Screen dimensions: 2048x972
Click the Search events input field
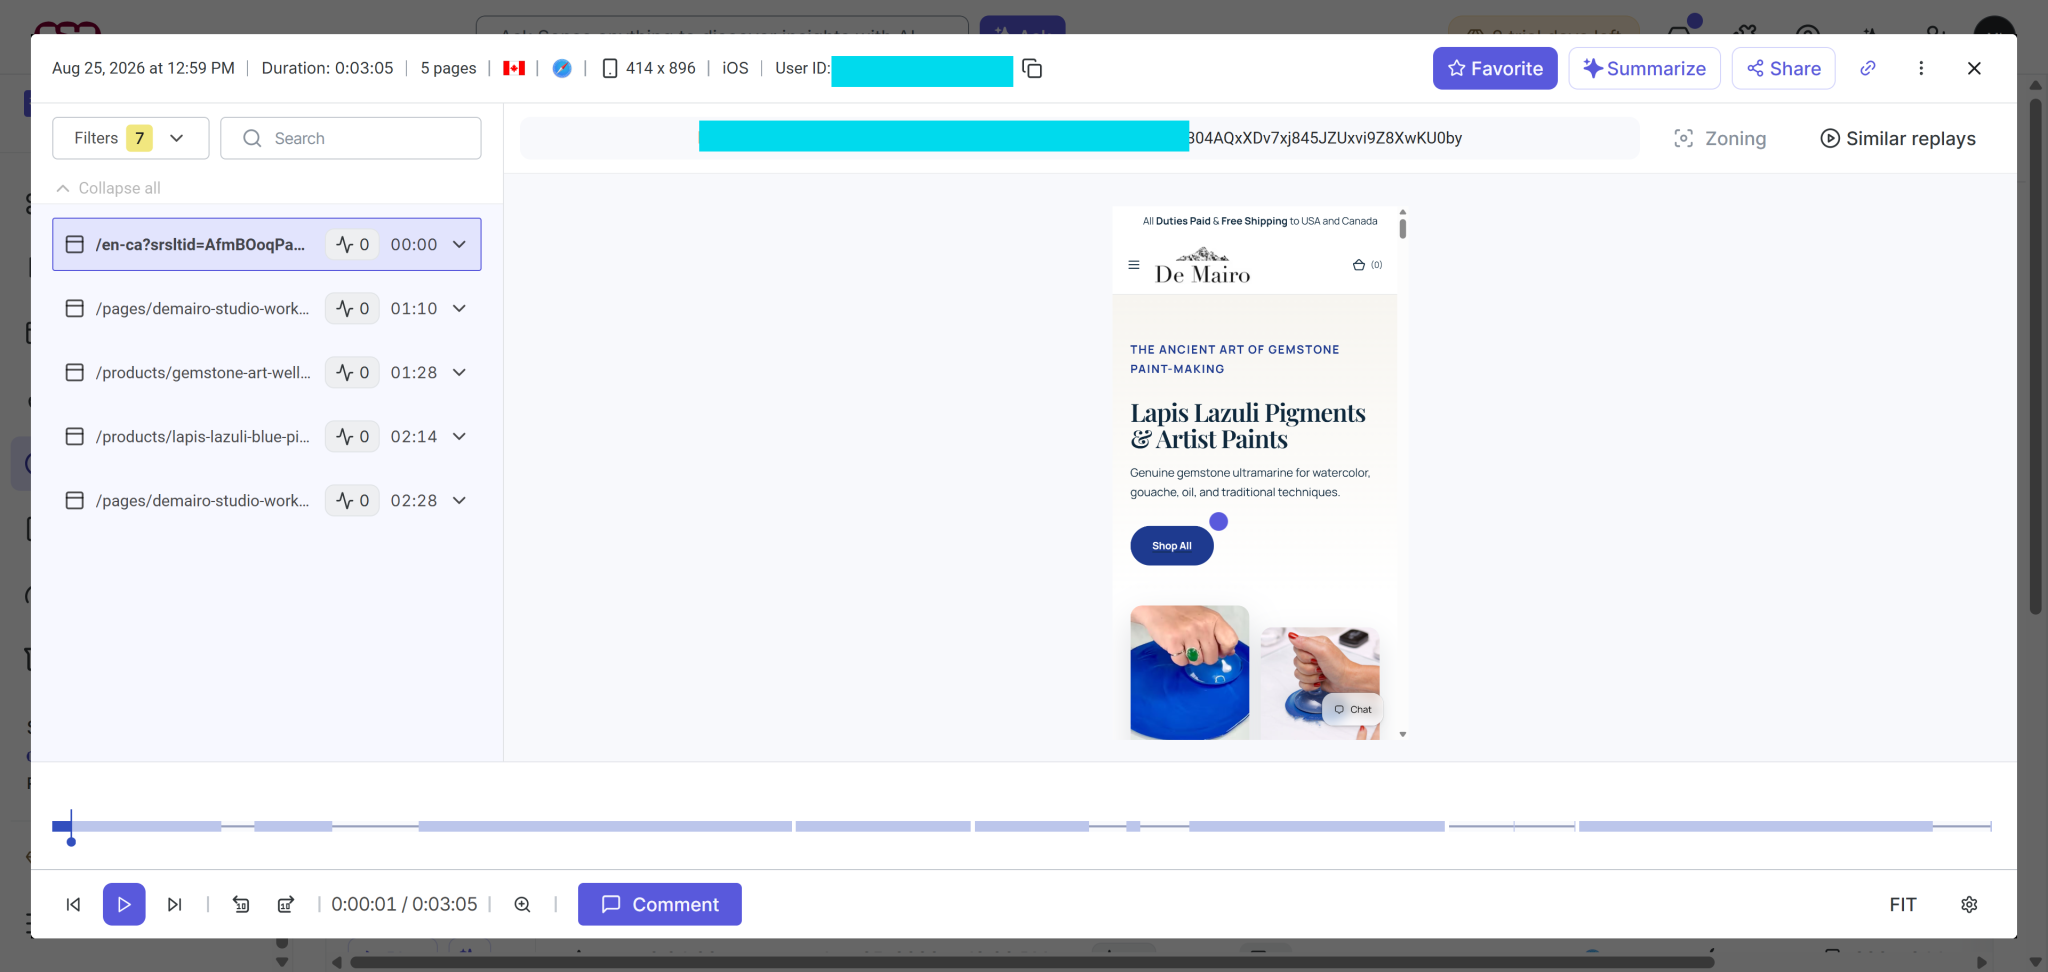(351, 138)
